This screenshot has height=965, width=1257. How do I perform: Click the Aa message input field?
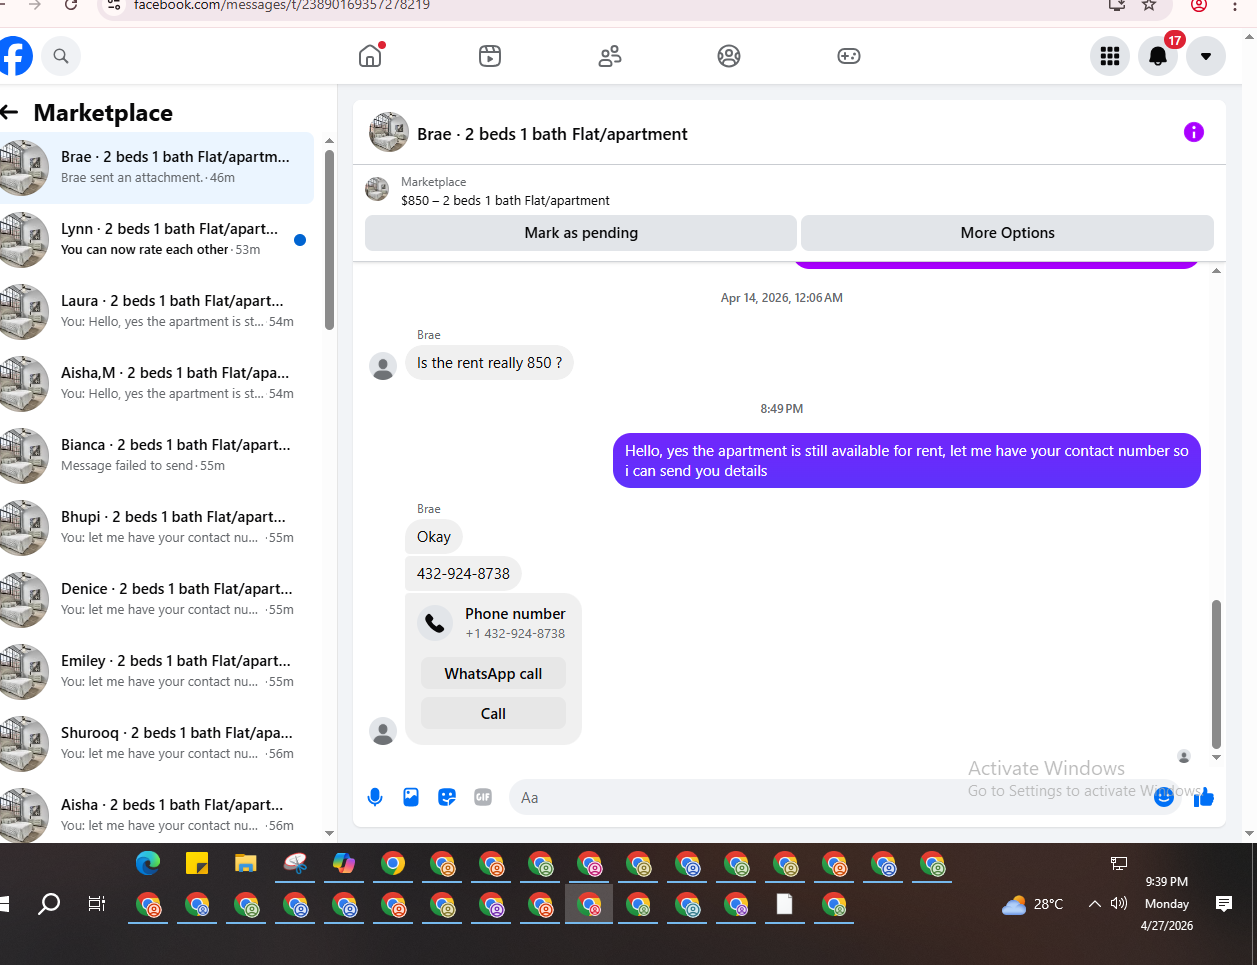(x=830, y=797)
